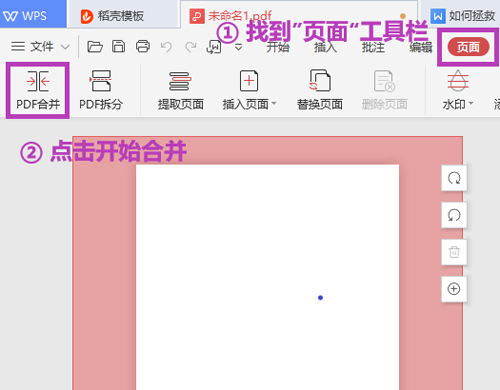500x390 pixels.
Task: Select the white page thumbnail
Action: pyautogui.click(x=267, y=277)
